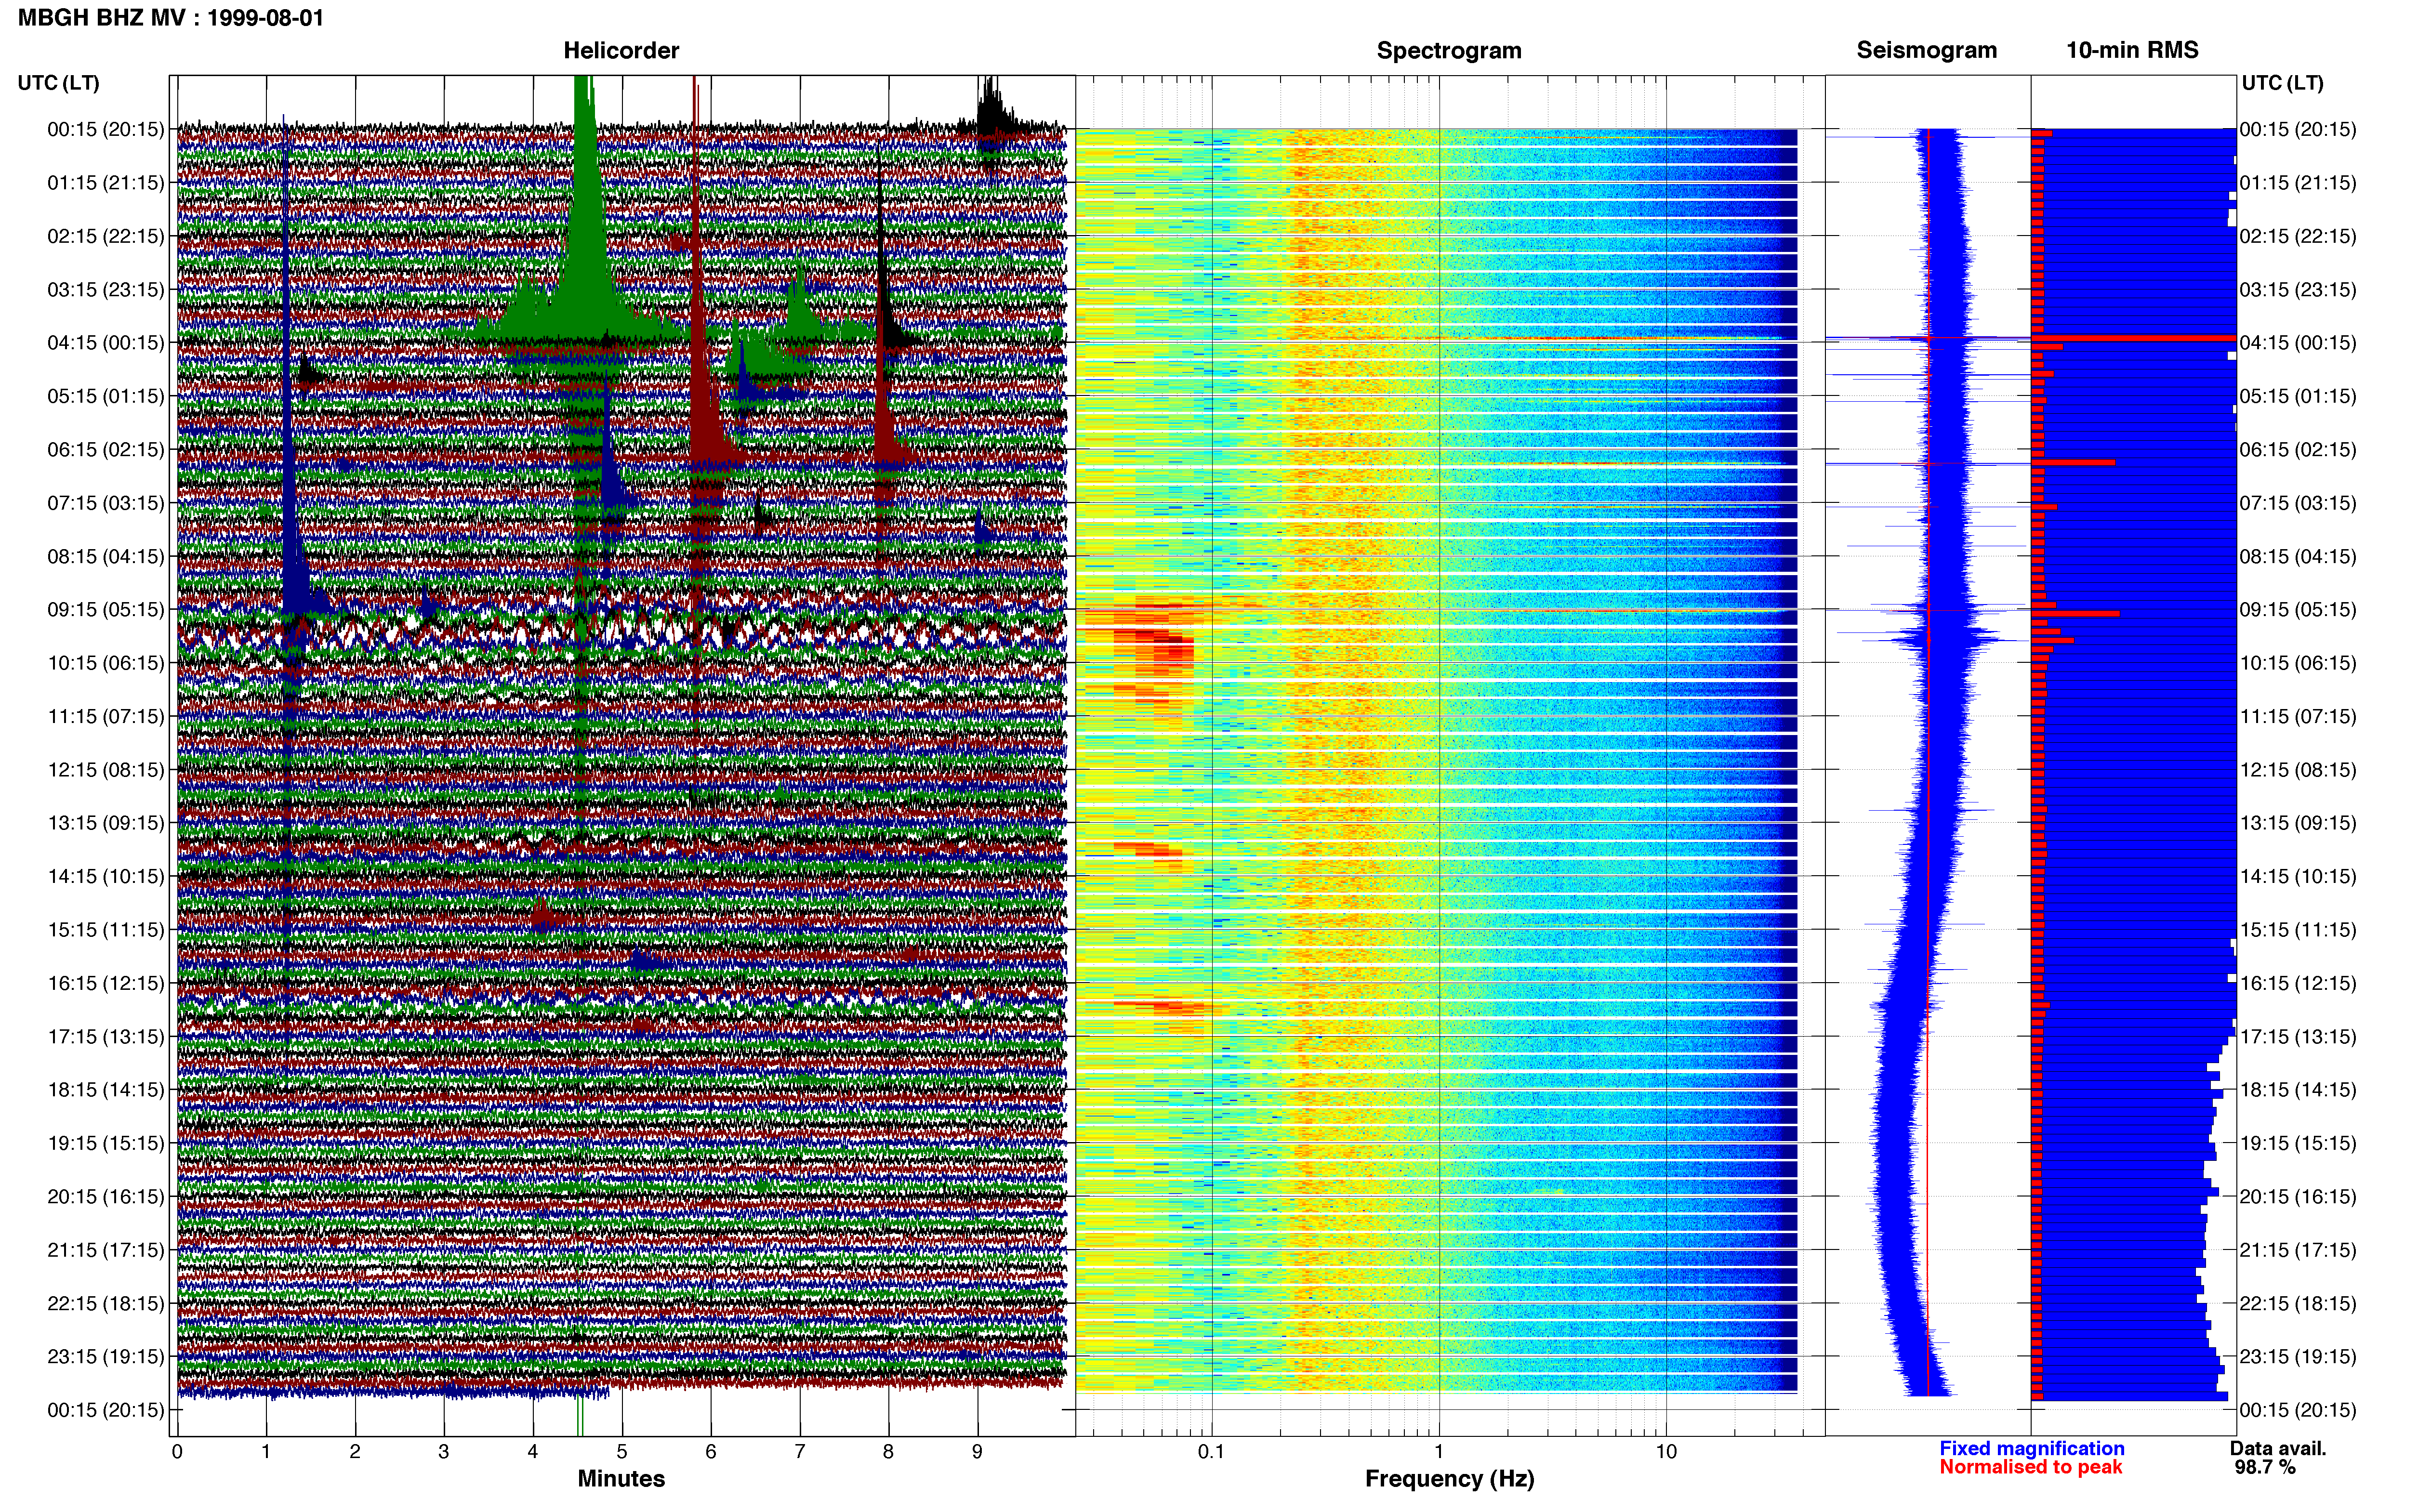Click the '10' frequency tick label
The height and width of the screenshot is (1512, 2418).
1666,1452
